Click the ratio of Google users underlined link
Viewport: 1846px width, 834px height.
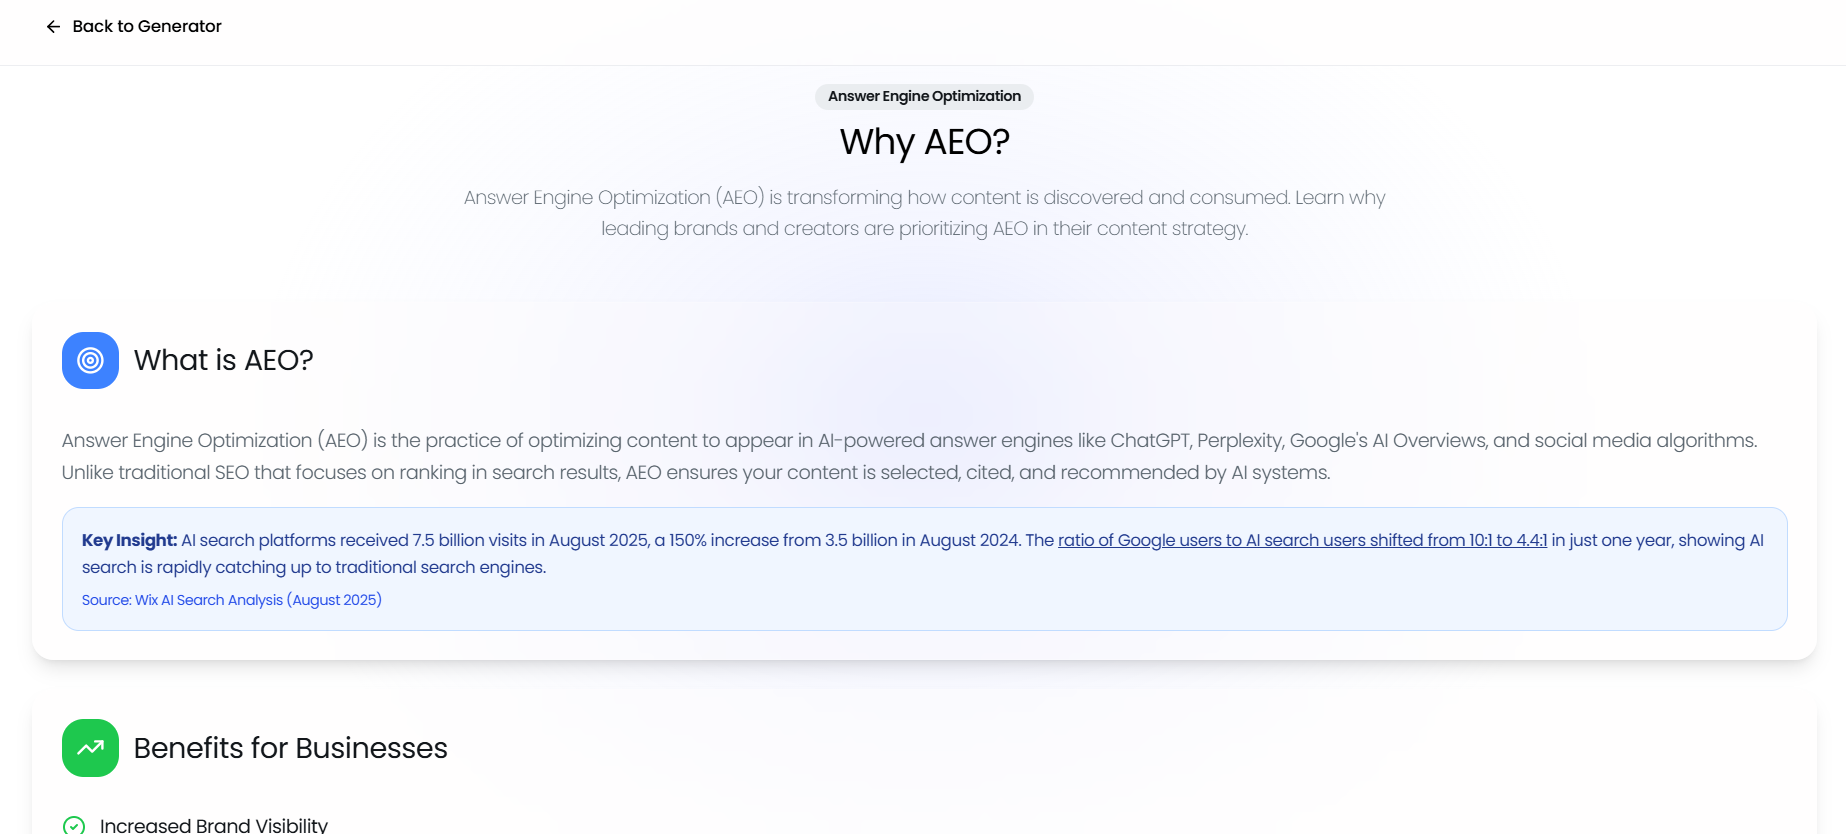tap(1302, 540)
